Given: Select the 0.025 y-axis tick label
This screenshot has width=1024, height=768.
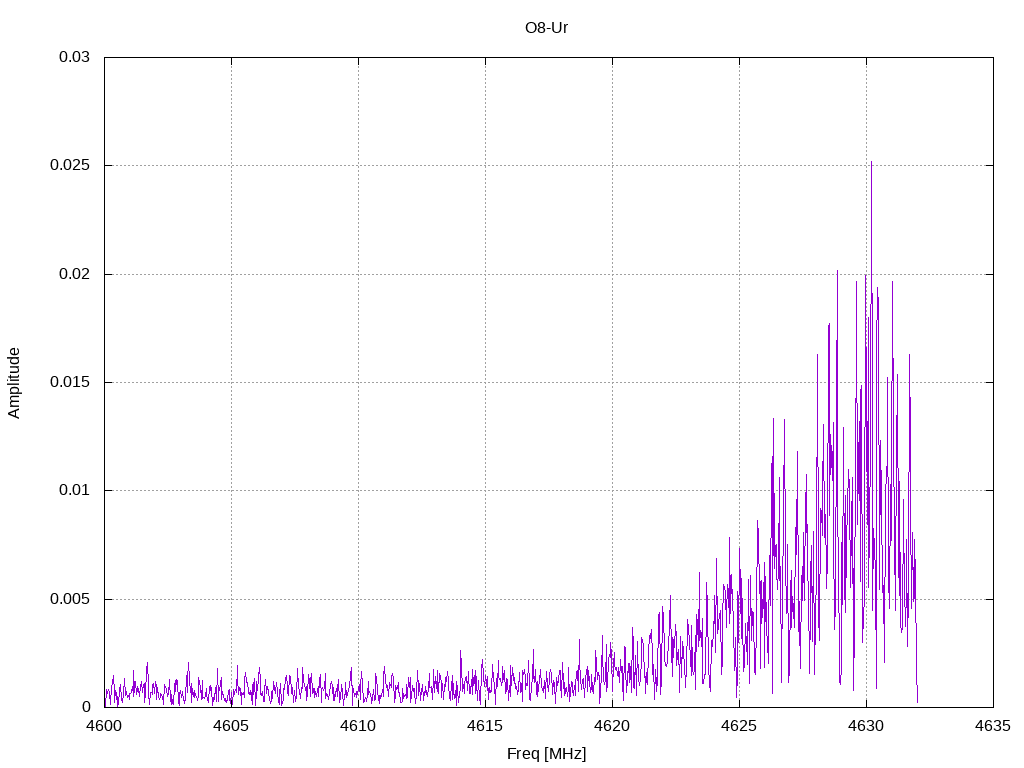Looking at the screenshot, I should pos(70,165).
